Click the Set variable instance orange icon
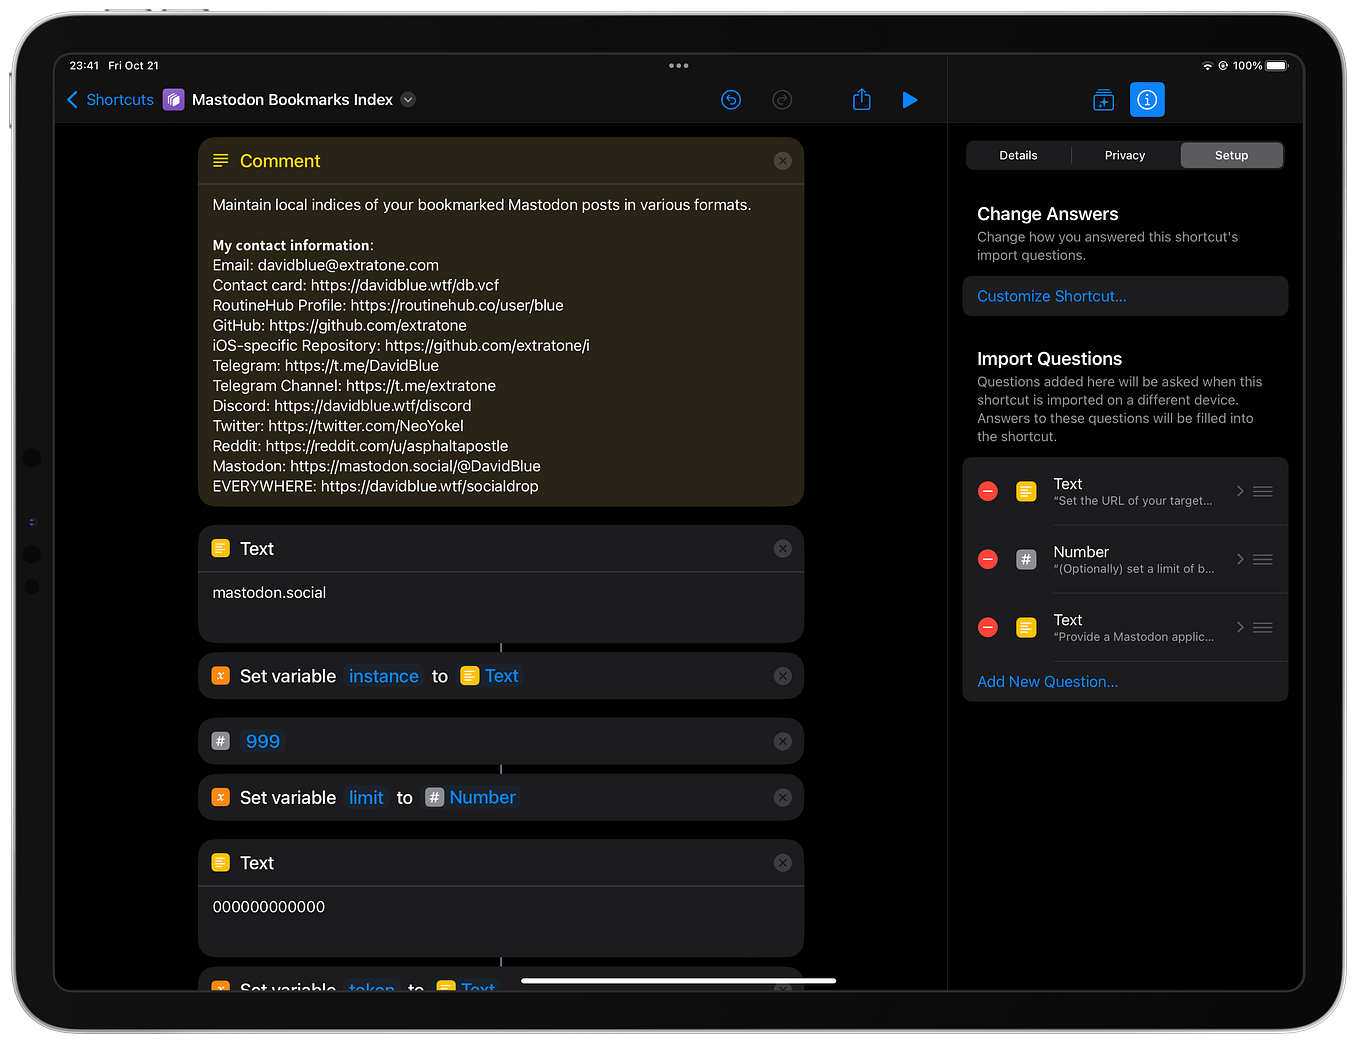This screenshot has width=1358, height=1045. tap(221, 676)
